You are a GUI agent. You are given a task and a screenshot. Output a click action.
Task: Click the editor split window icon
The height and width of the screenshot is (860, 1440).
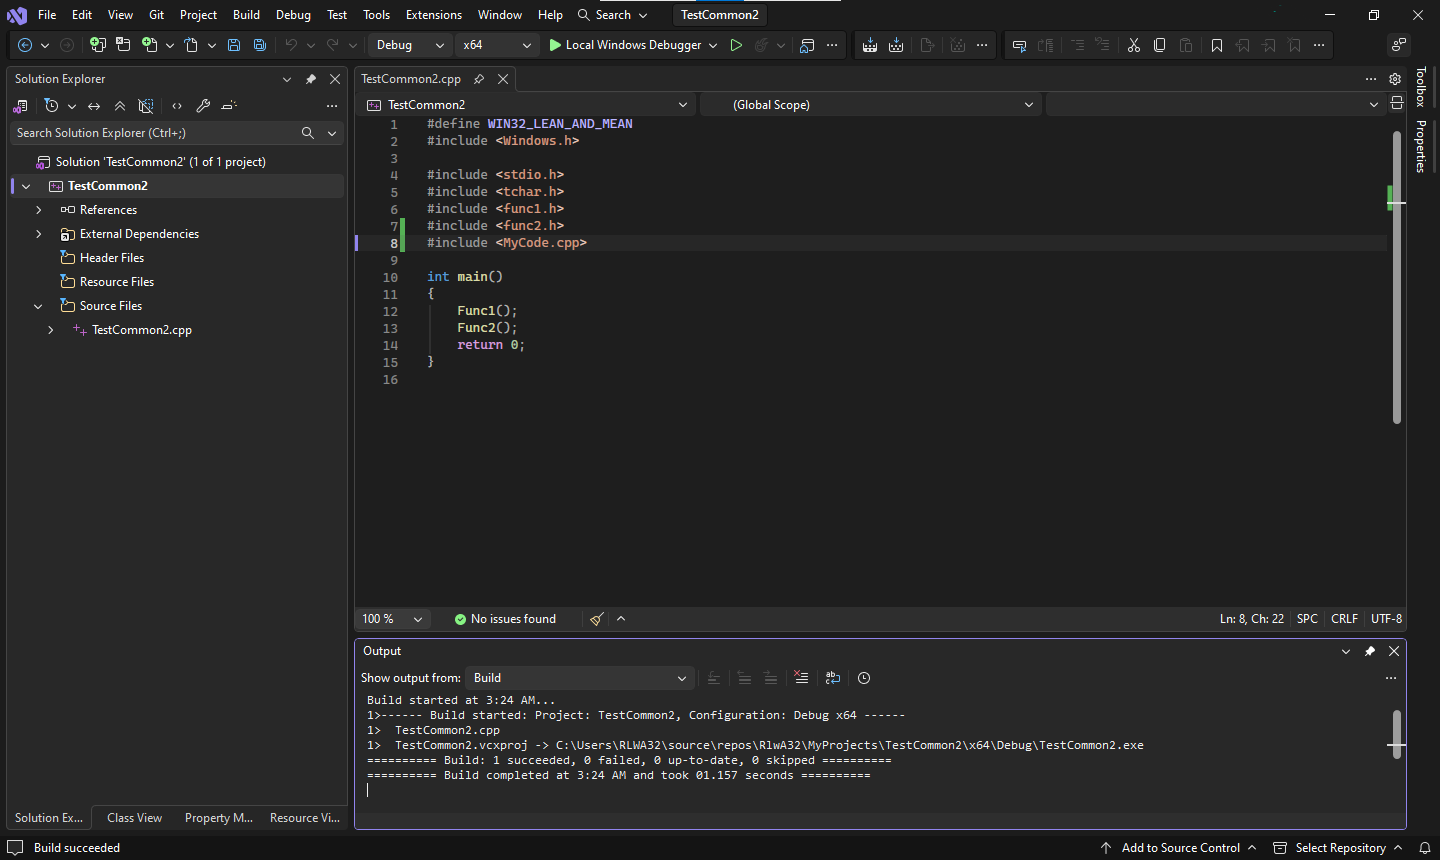[x=1397, y=103]
